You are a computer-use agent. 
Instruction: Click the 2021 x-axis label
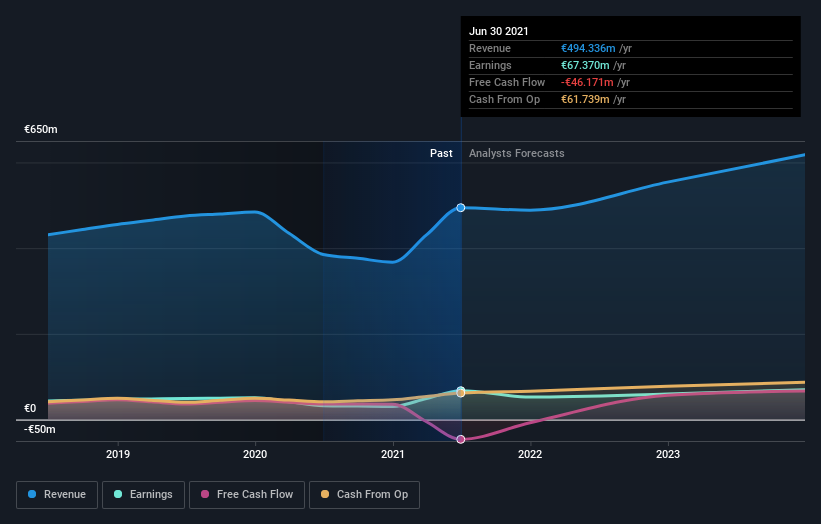[x=393, y=454]
